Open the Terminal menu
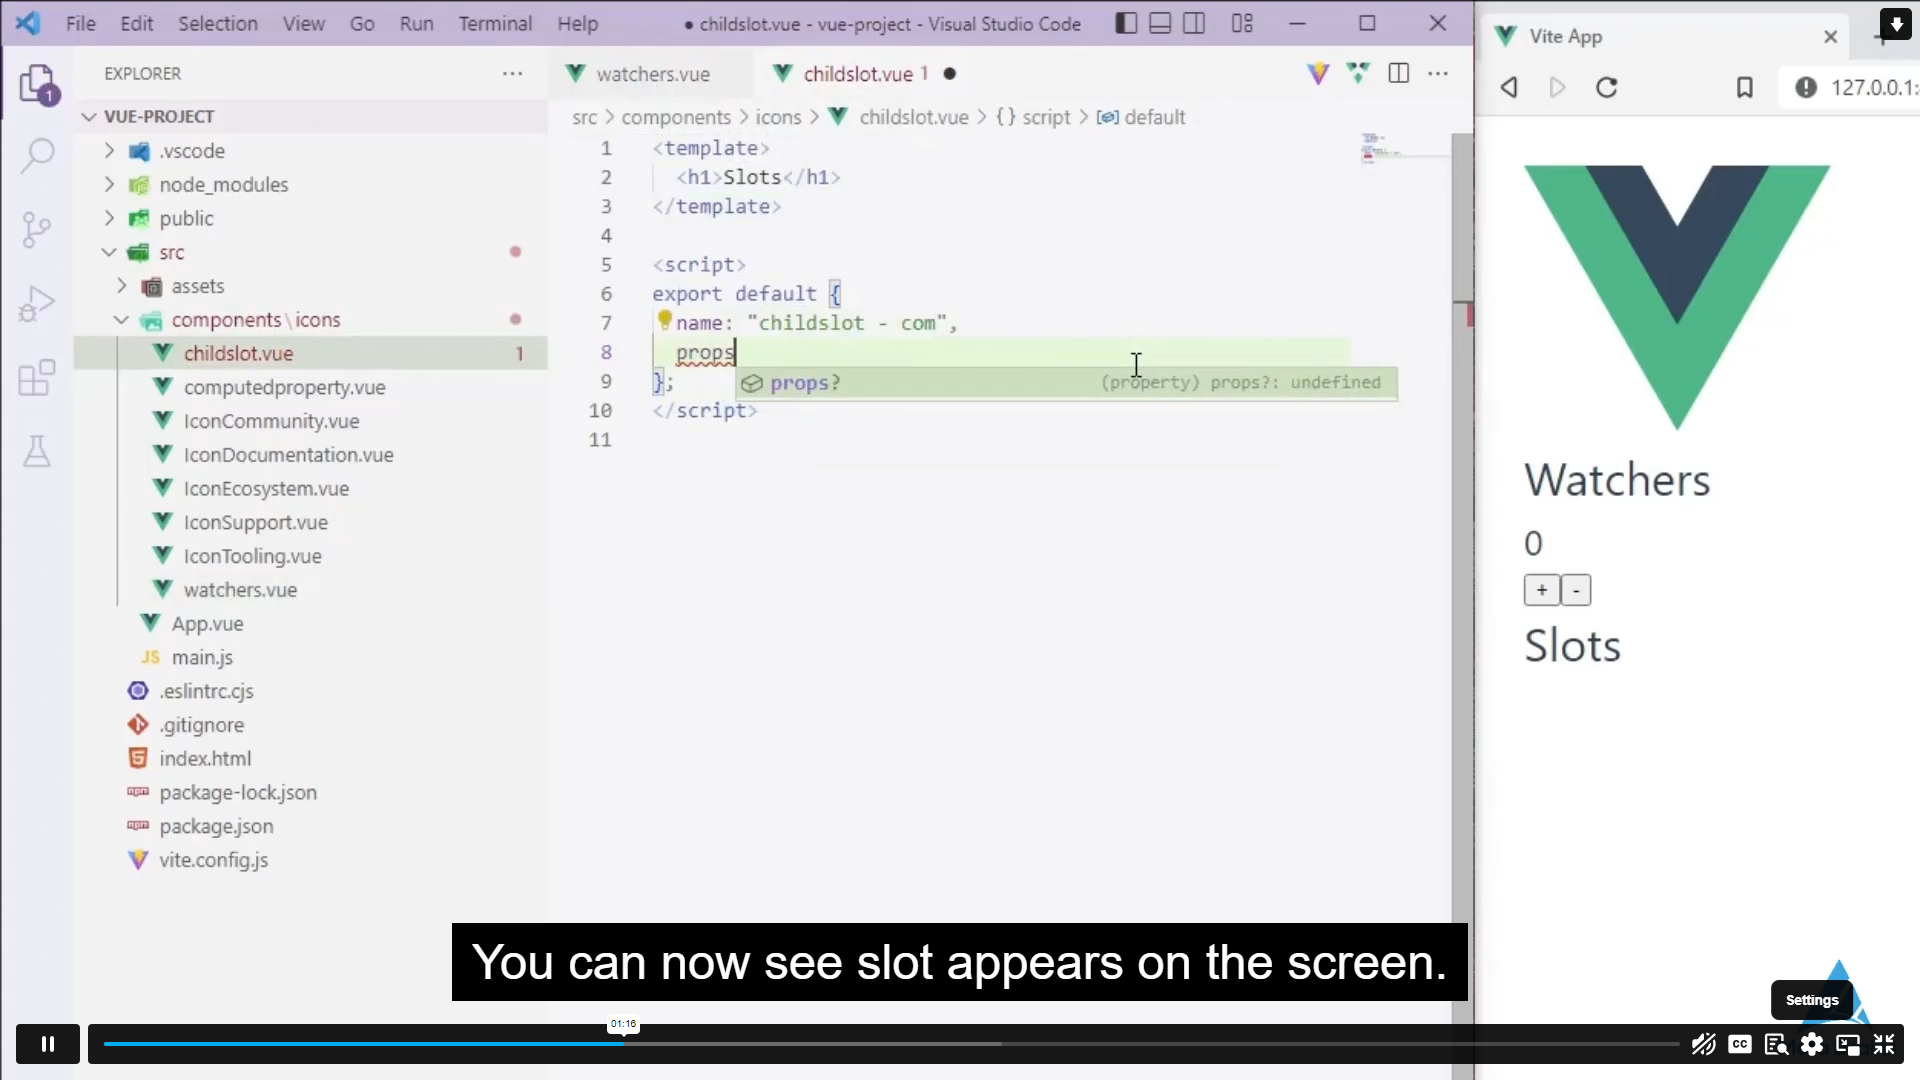The height and width of the screenshot is (1080, 1920). 495,23
